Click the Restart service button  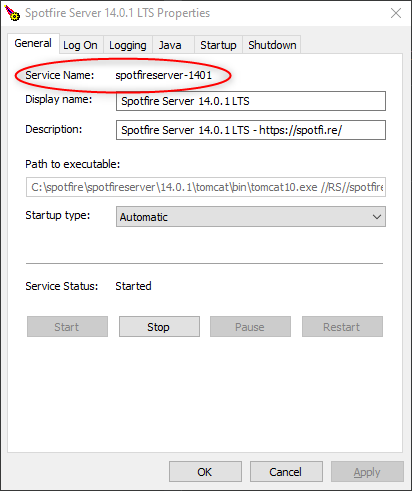tap(342, 327)
